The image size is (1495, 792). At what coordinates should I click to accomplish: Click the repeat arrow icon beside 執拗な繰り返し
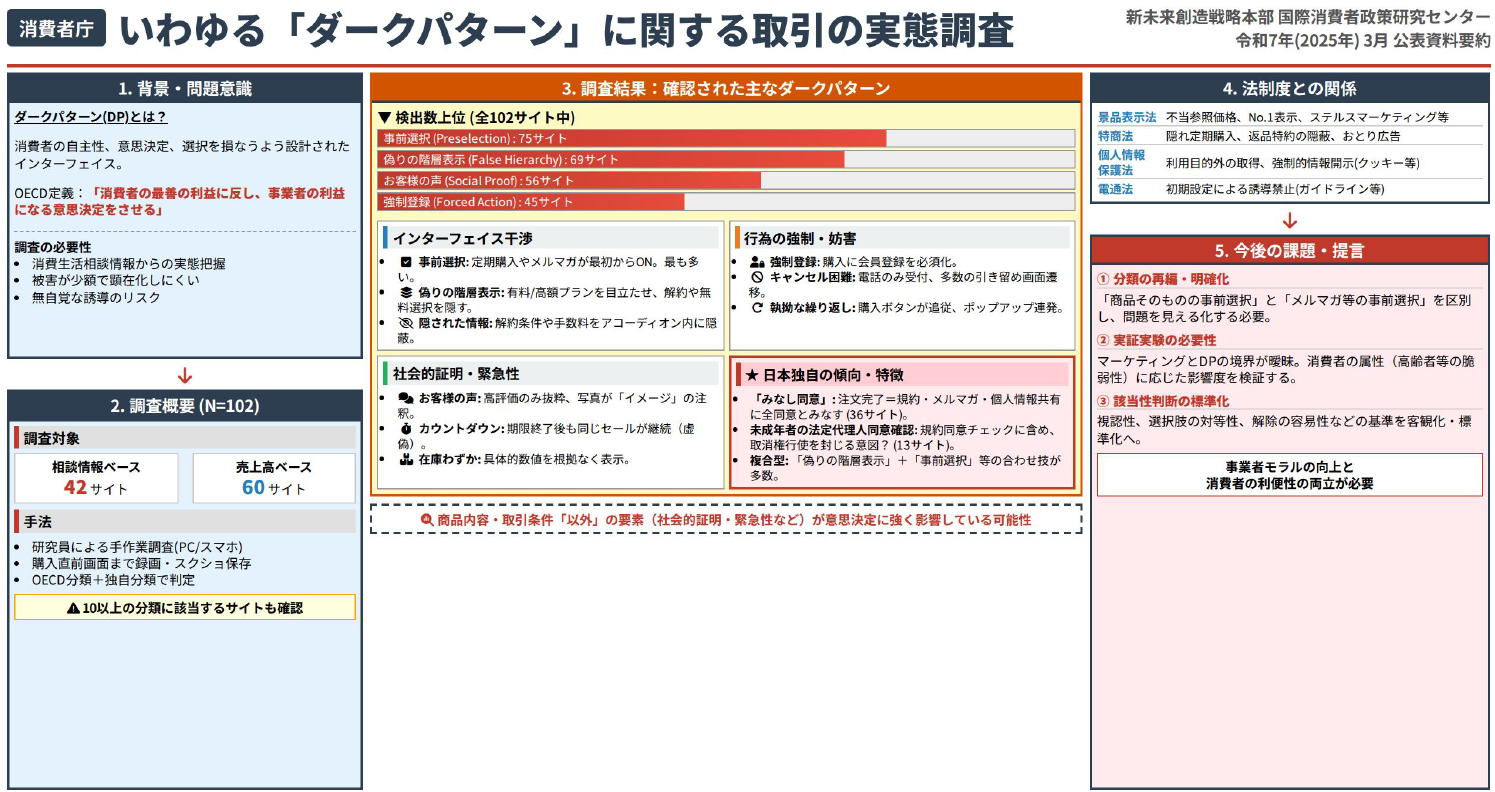tap(757, 308)
